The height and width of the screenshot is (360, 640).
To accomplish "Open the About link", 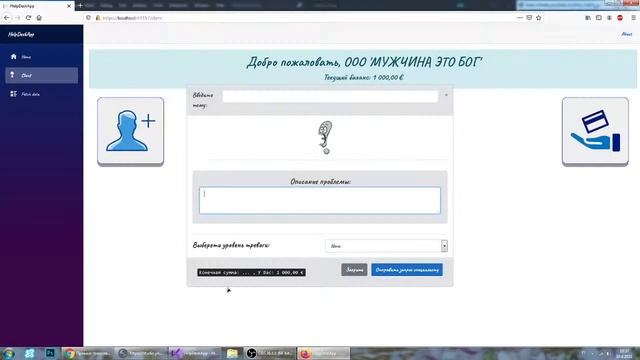I will point(627,34).
